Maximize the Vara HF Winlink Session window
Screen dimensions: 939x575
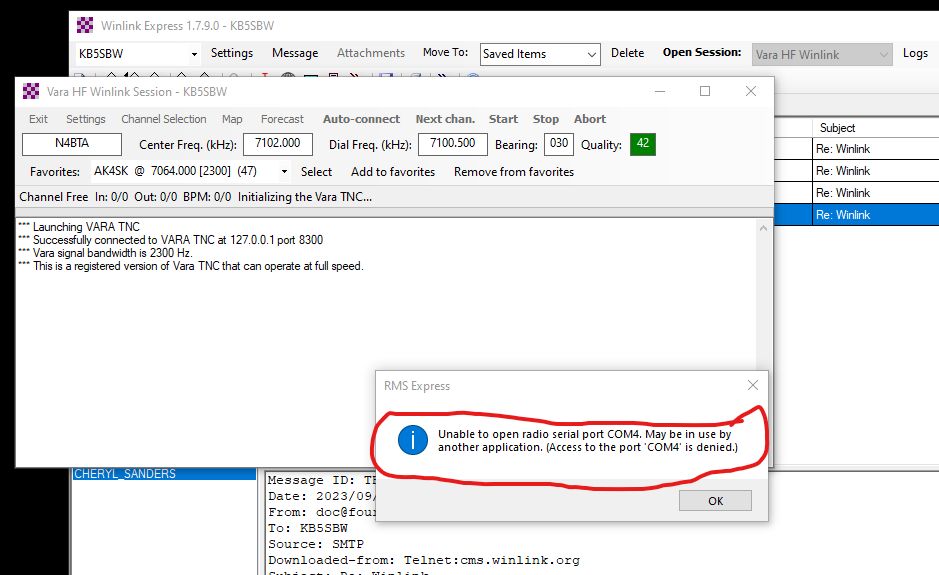pyautogui.click(x=705, y=91)
